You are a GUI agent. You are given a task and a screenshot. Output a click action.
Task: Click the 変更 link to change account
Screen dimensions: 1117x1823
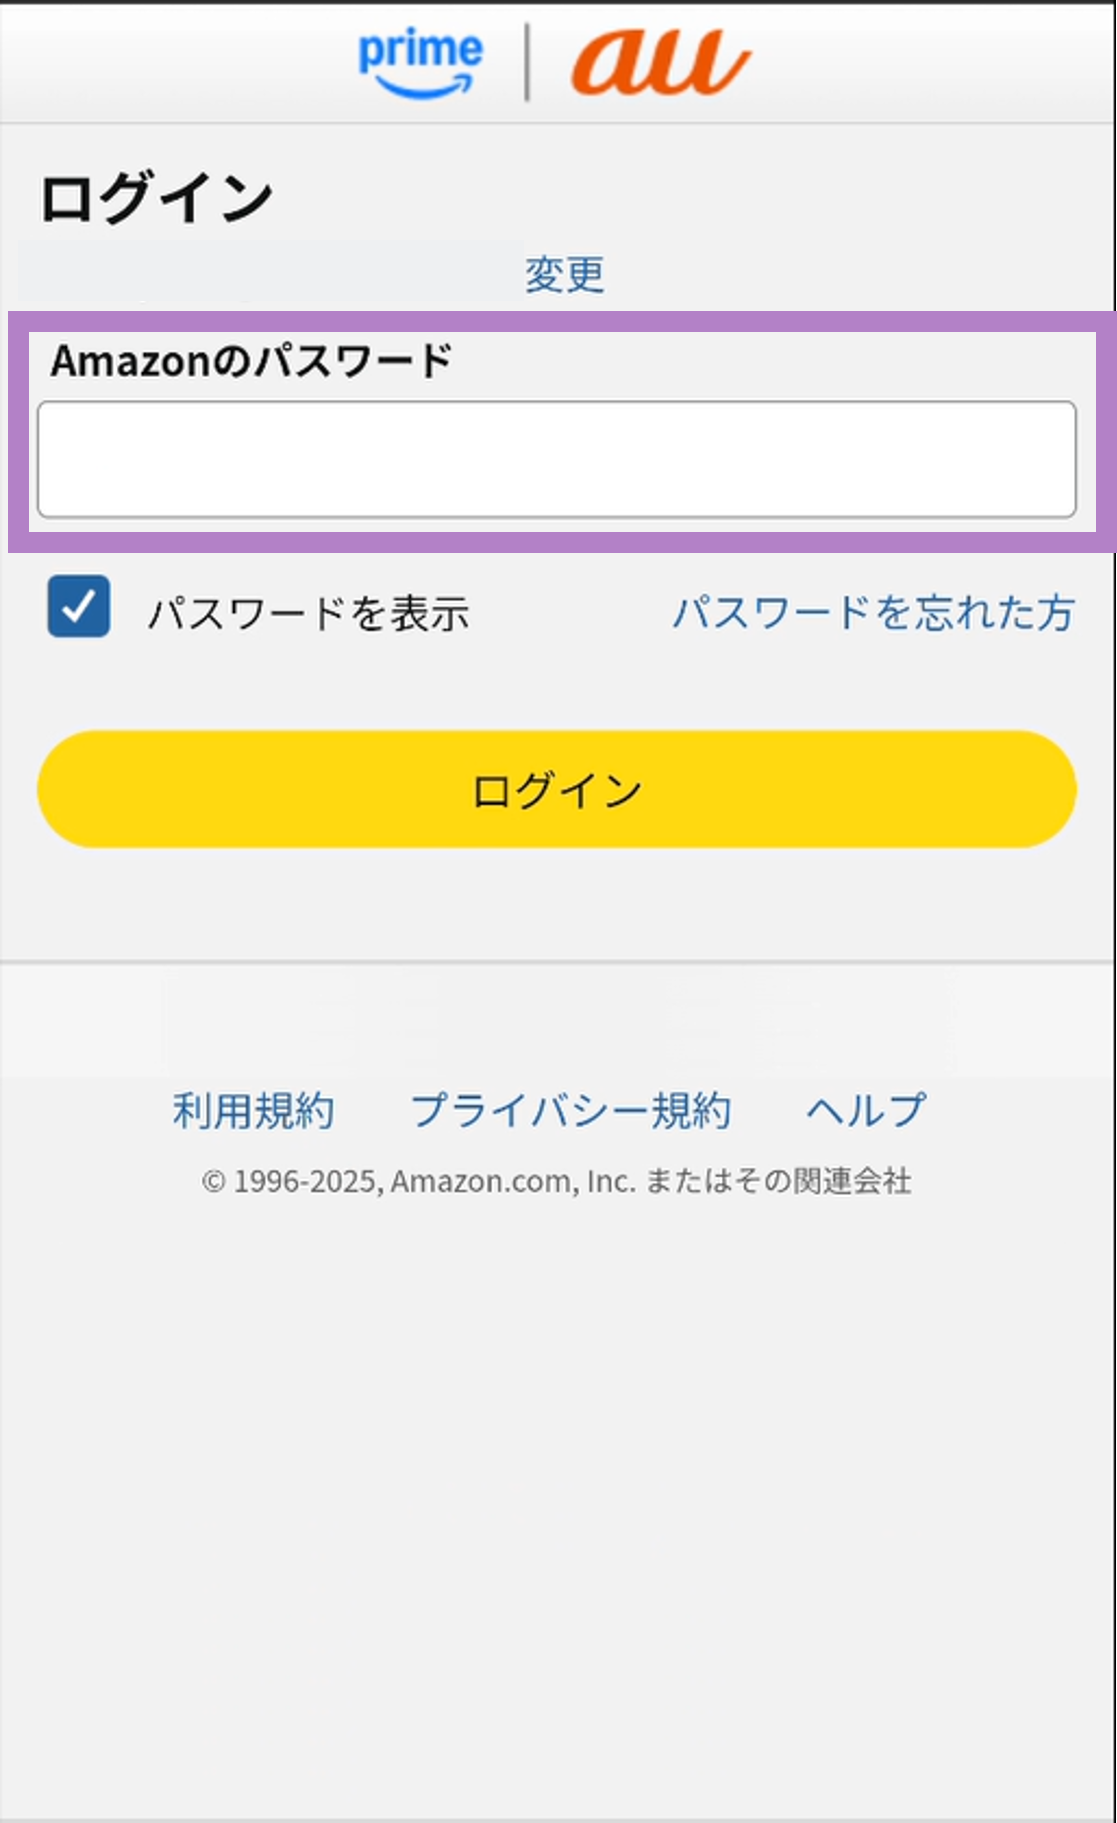(565, 274)
